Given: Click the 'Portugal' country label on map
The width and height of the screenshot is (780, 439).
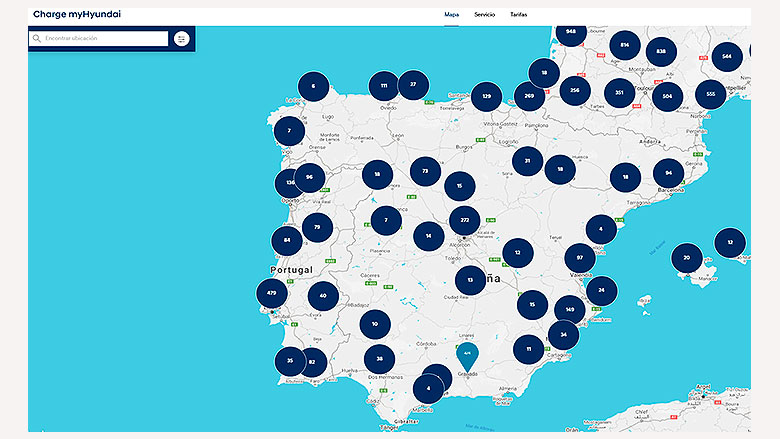Looking at the screenshot, I should click(292, 270).
